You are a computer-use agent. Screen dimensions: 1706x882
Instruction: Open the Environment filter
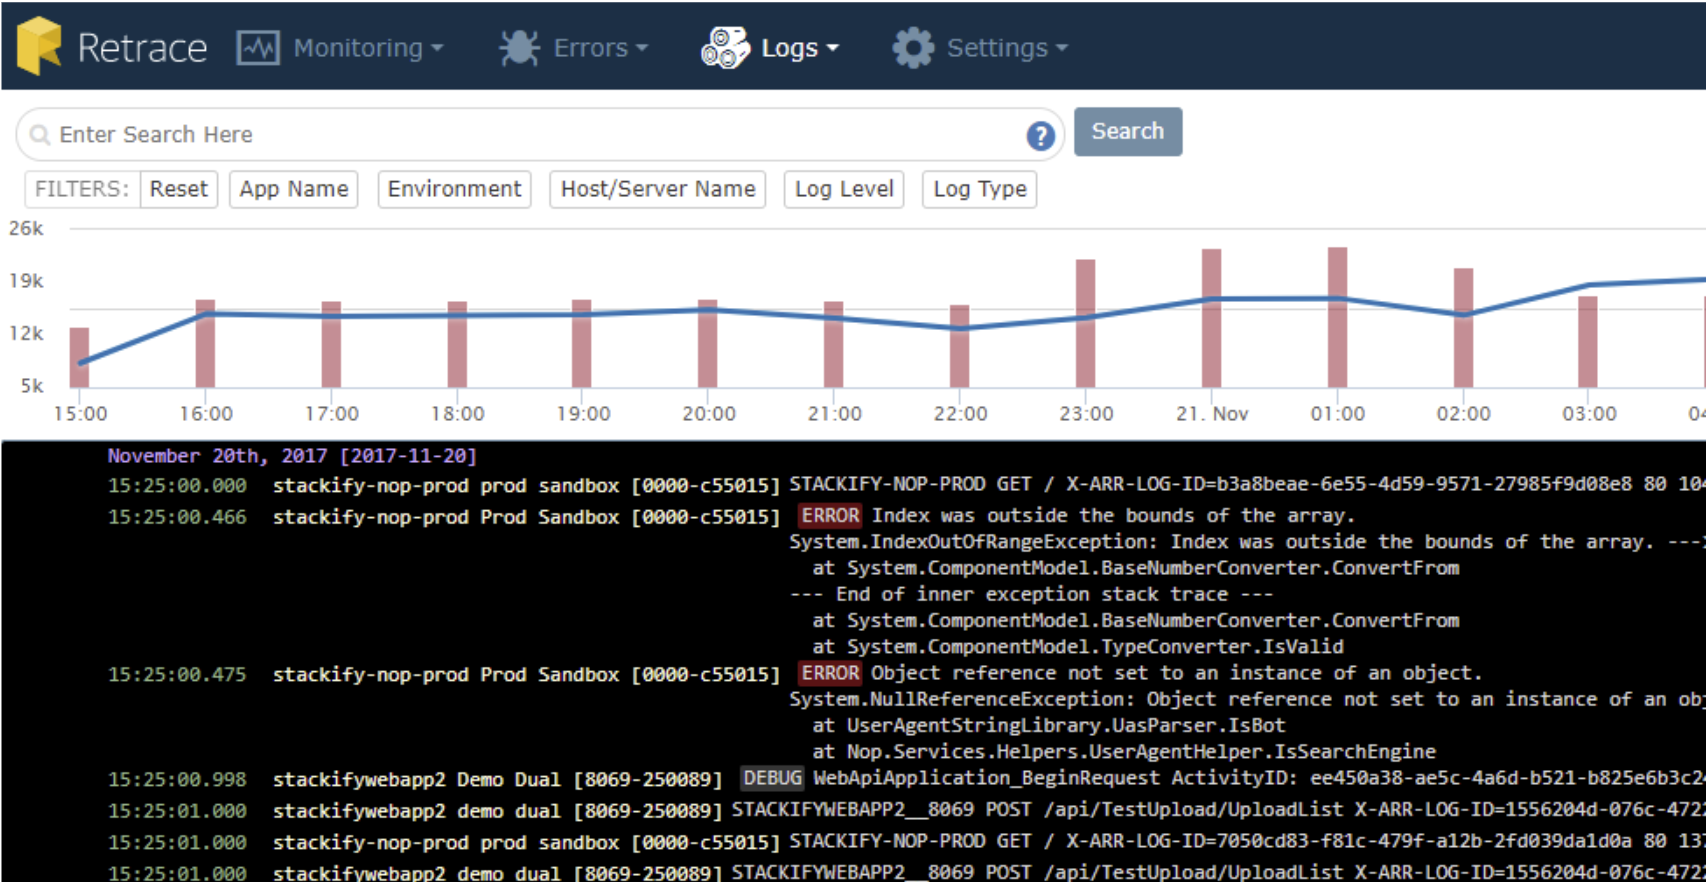(454, 189)
